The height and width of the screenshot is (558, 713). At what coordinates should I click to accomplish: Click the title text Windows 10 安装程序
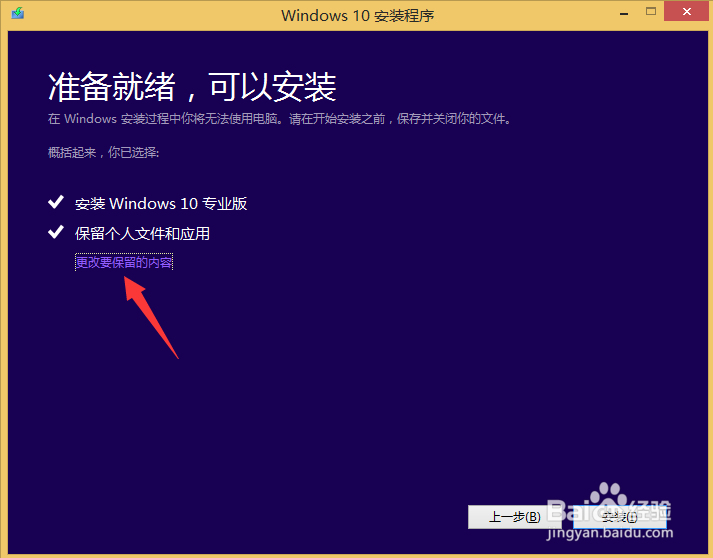pos(357,15)
